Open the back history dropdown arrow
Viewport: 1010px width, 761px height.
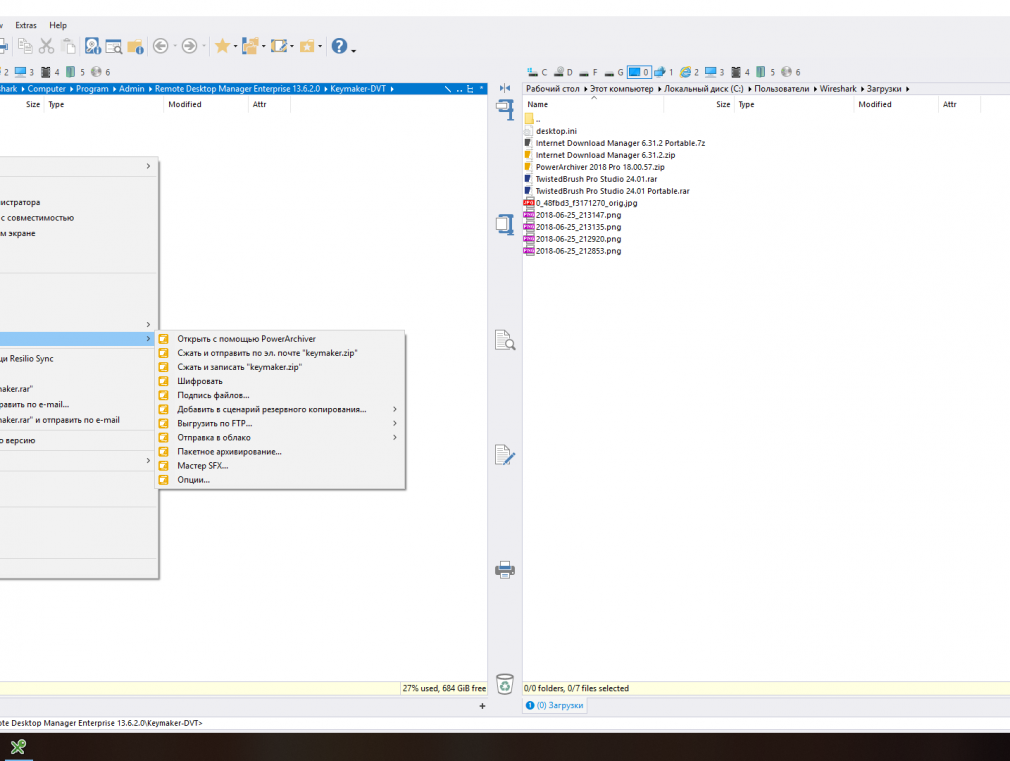click(x=175, y=46)
